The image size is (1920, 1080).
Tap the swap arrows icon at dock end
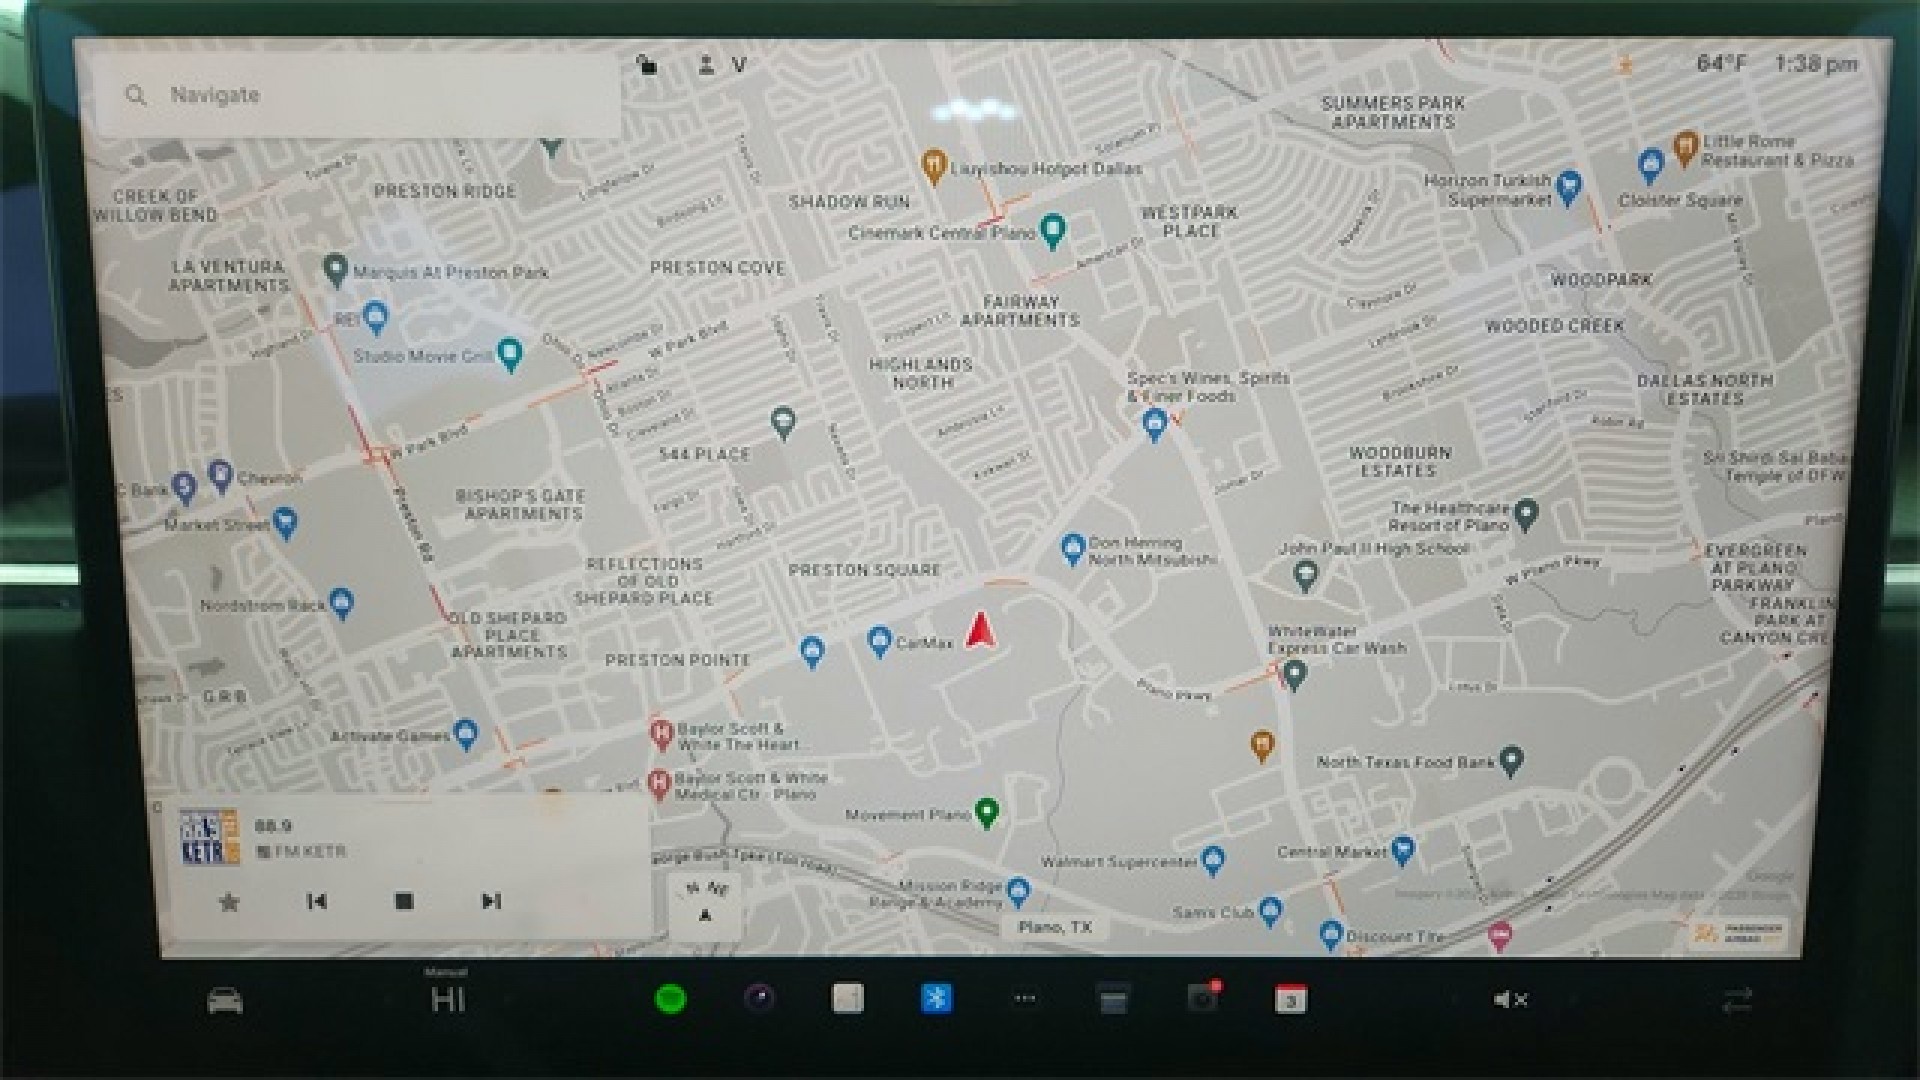(1738, 999)
